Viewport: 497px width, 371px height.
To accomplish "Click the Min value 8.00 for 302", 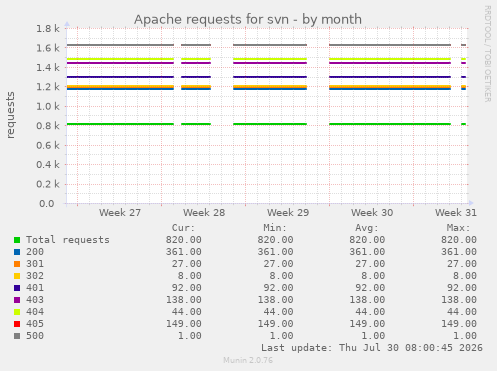I will [x=282, y=276].
